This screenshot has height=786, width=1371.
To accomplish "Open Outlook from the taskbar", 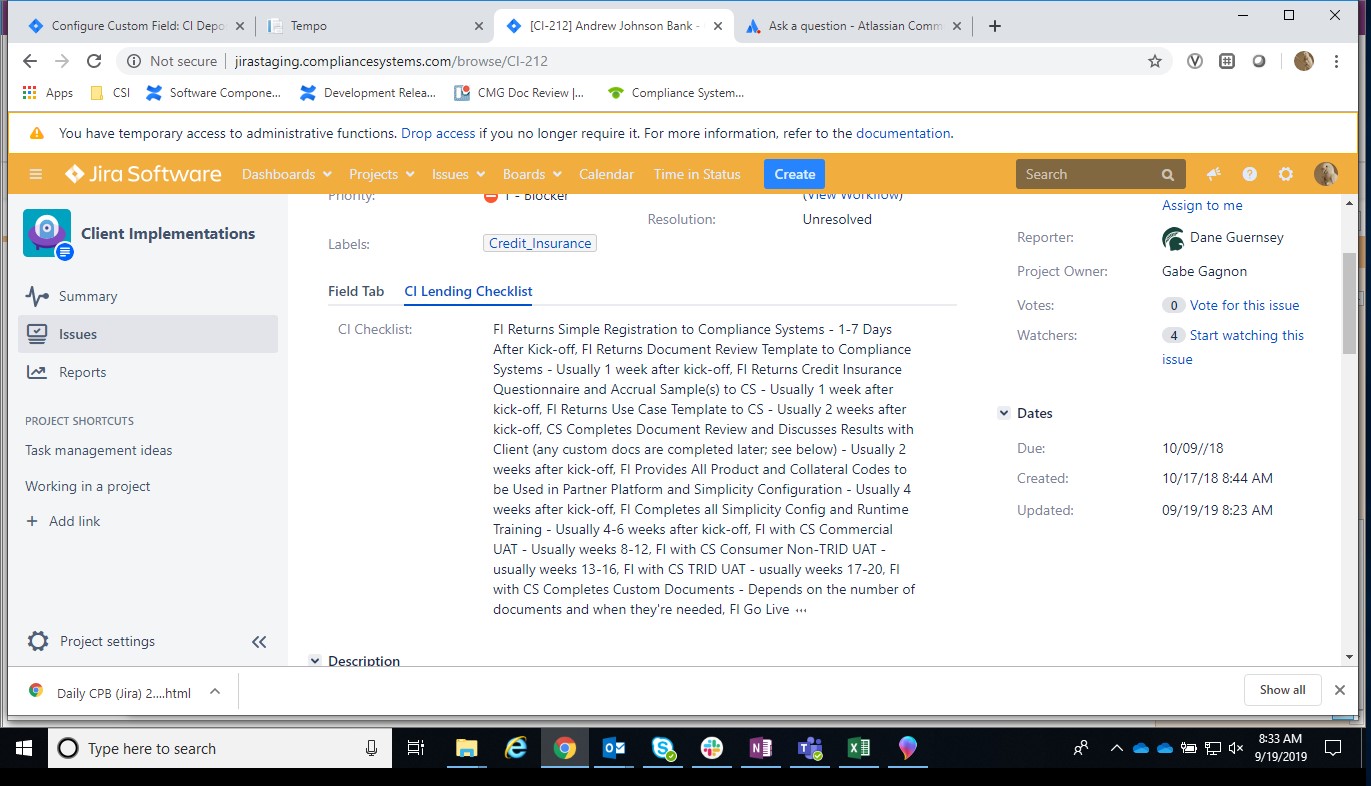I will (613, 748).
